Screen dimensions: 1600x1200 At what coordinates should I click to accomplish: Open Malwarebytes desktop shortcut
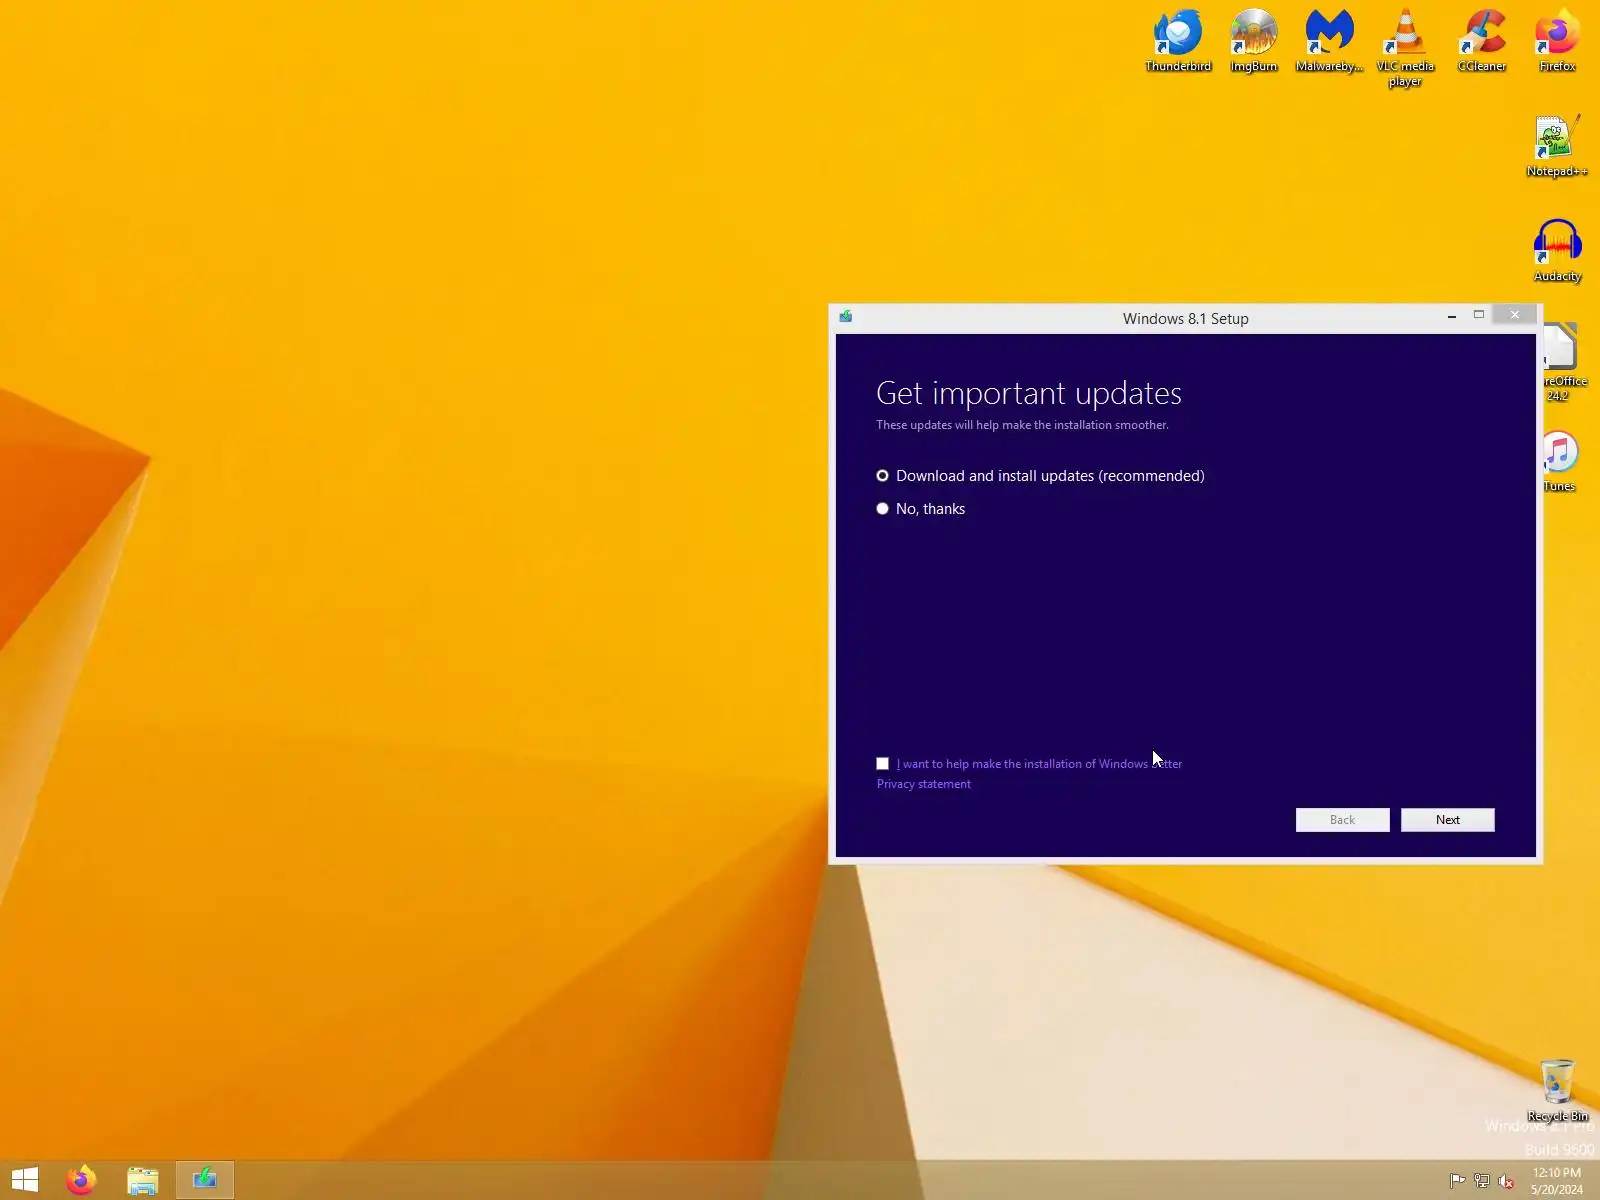pyautogui.click(x=1329, y=41)
